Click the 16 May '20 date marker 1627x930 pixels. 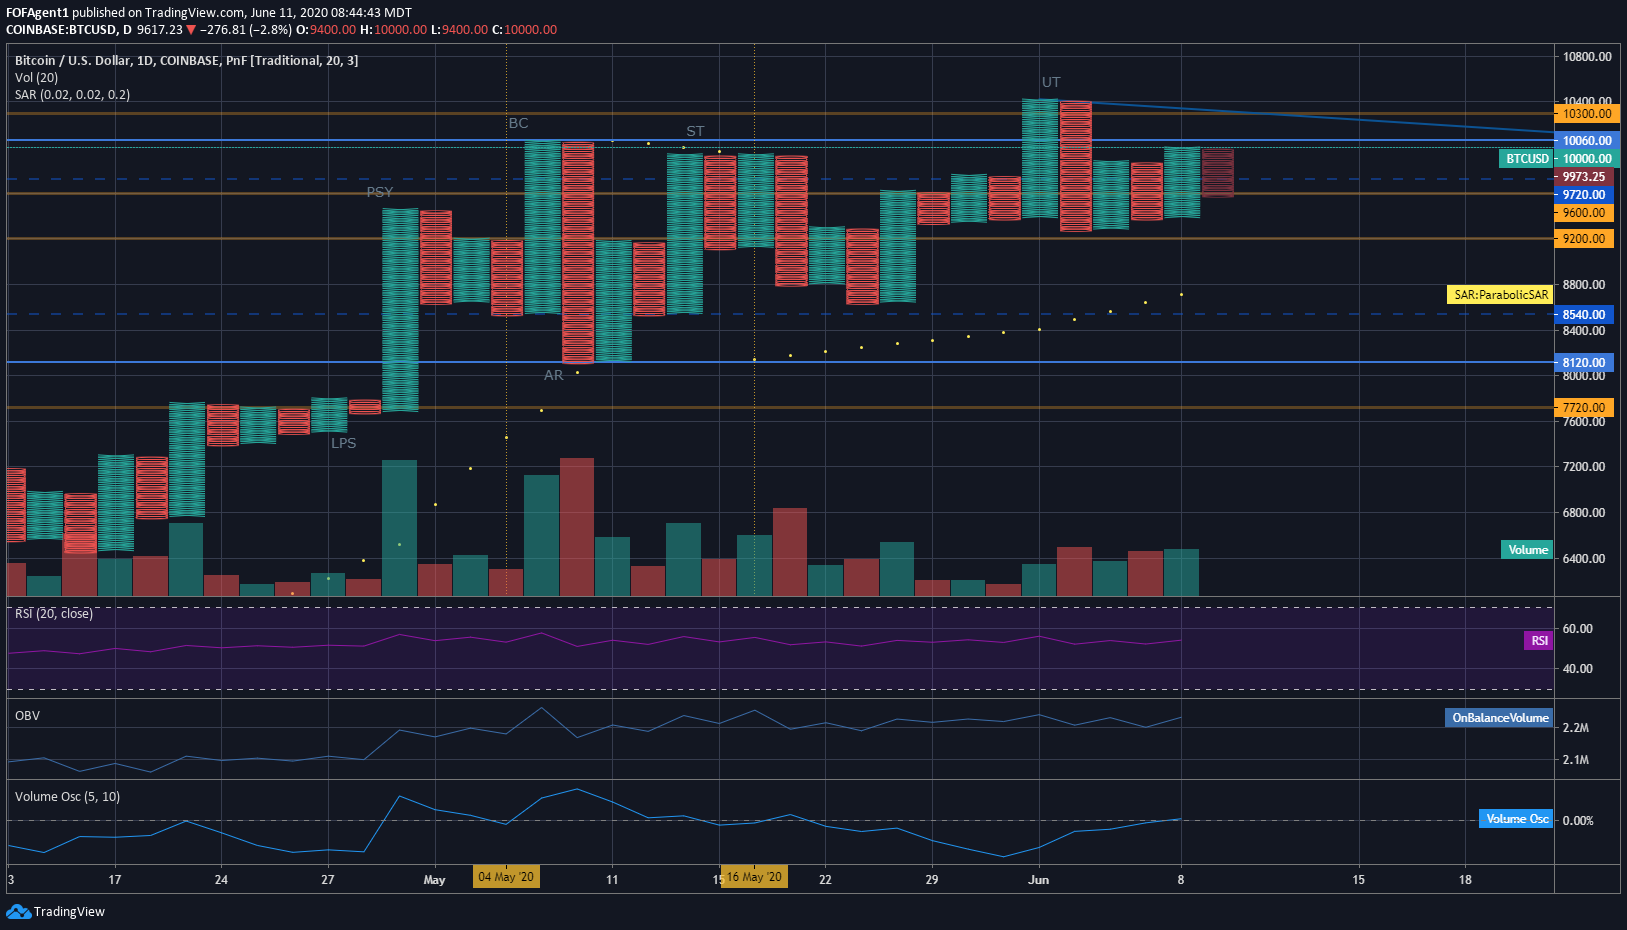(x=754, y=877)
